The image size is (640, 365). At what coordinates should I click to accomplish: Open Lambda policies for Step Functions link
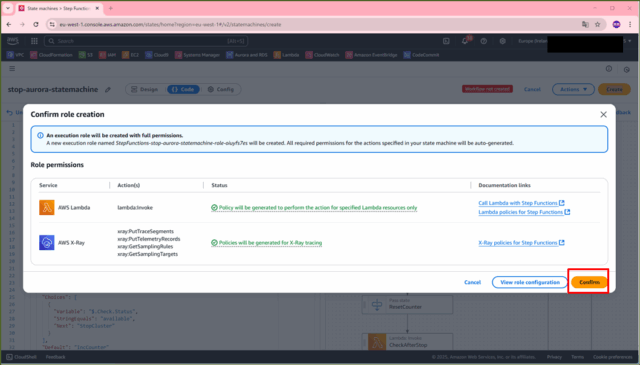point(524,212)
